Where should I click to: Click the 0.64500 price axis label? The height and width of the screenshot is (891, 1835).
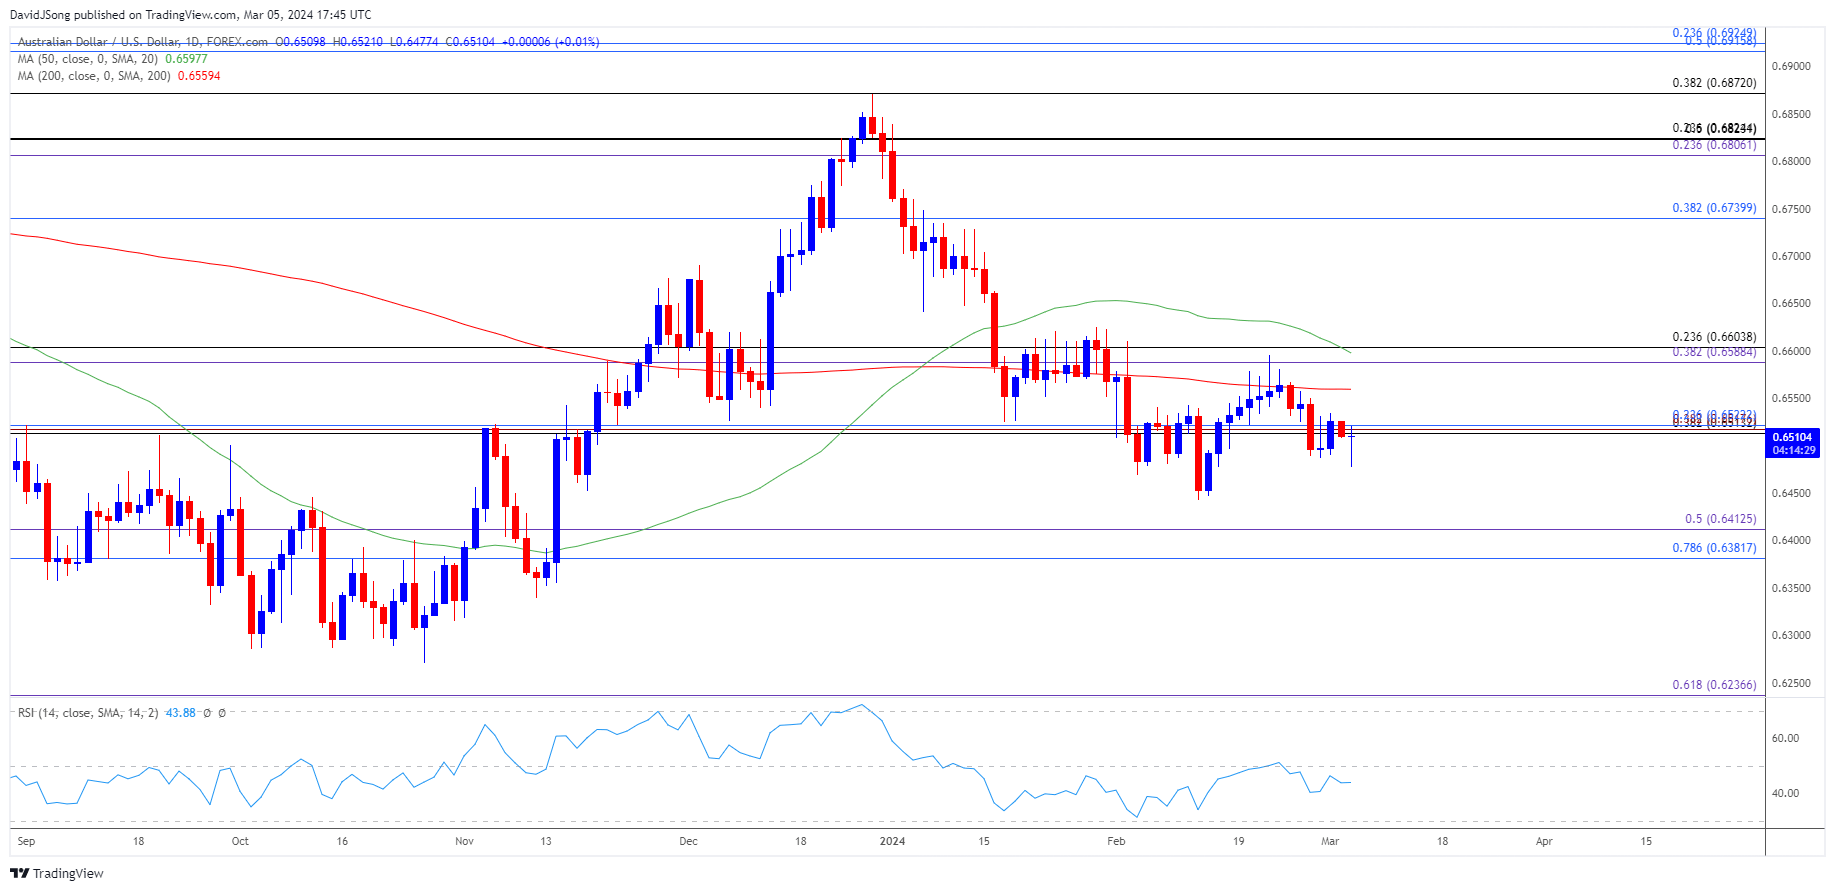(1791, 494)
